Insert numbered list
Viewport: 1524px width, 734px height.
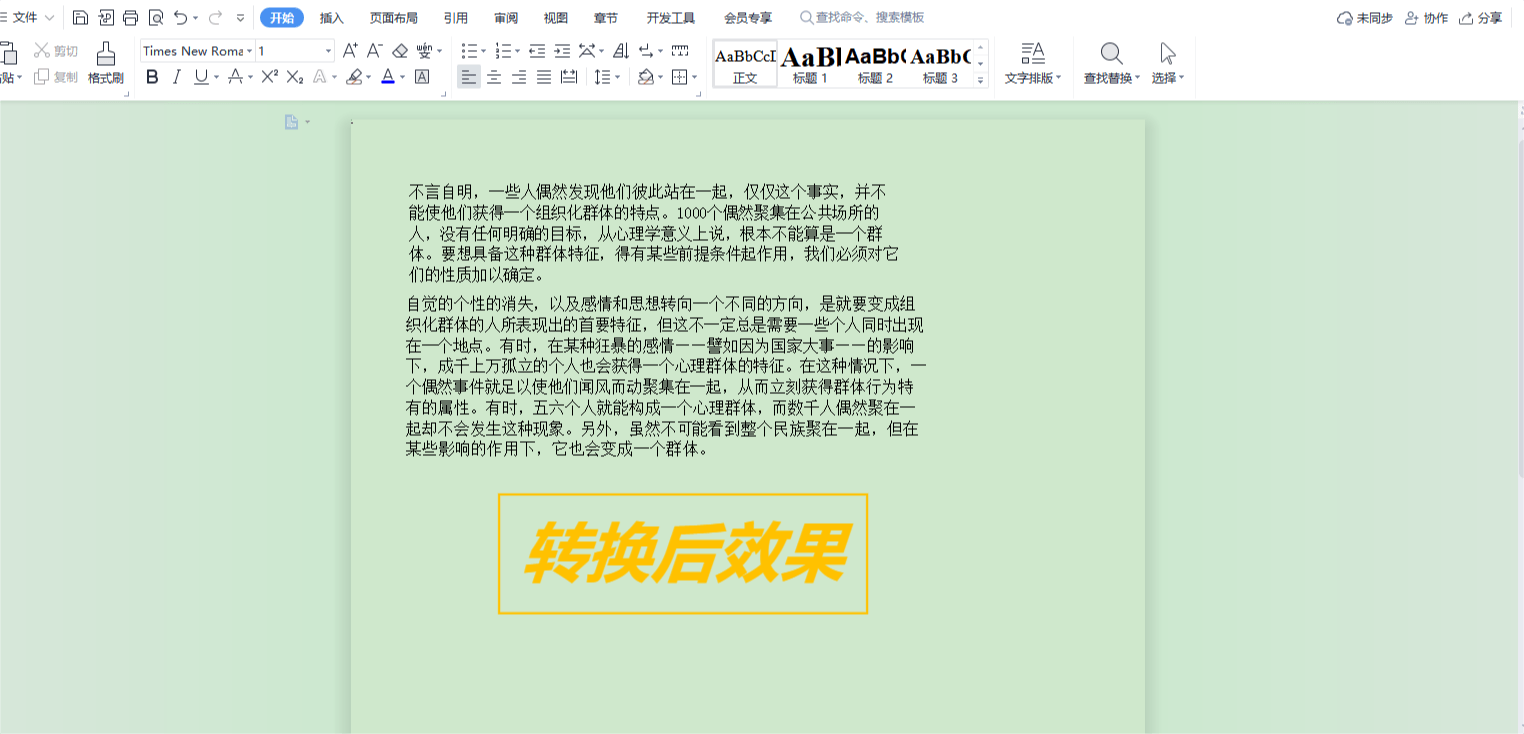503,50
